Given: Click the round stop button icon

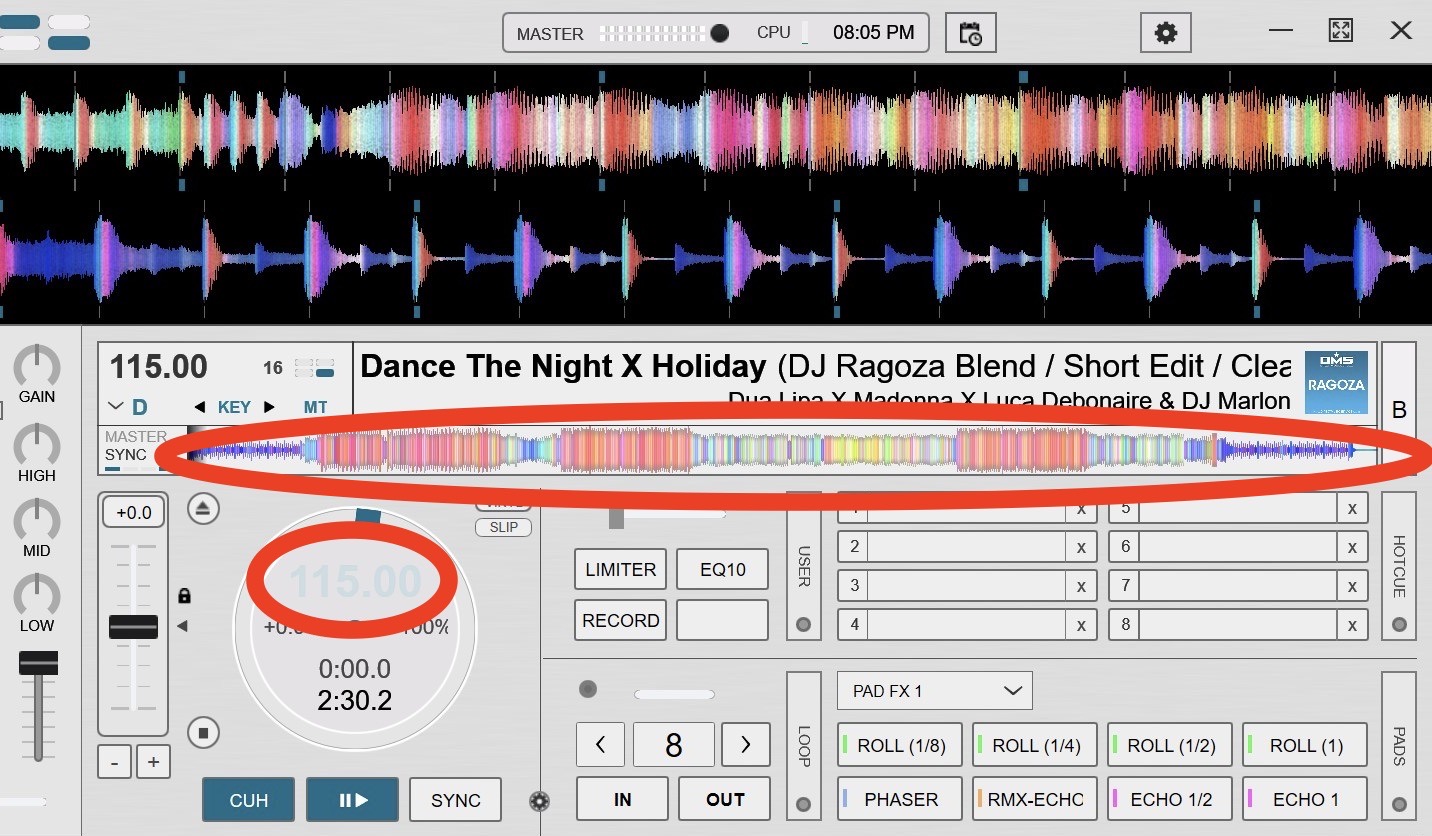Looking at the screenshot, I should (203, 733).
